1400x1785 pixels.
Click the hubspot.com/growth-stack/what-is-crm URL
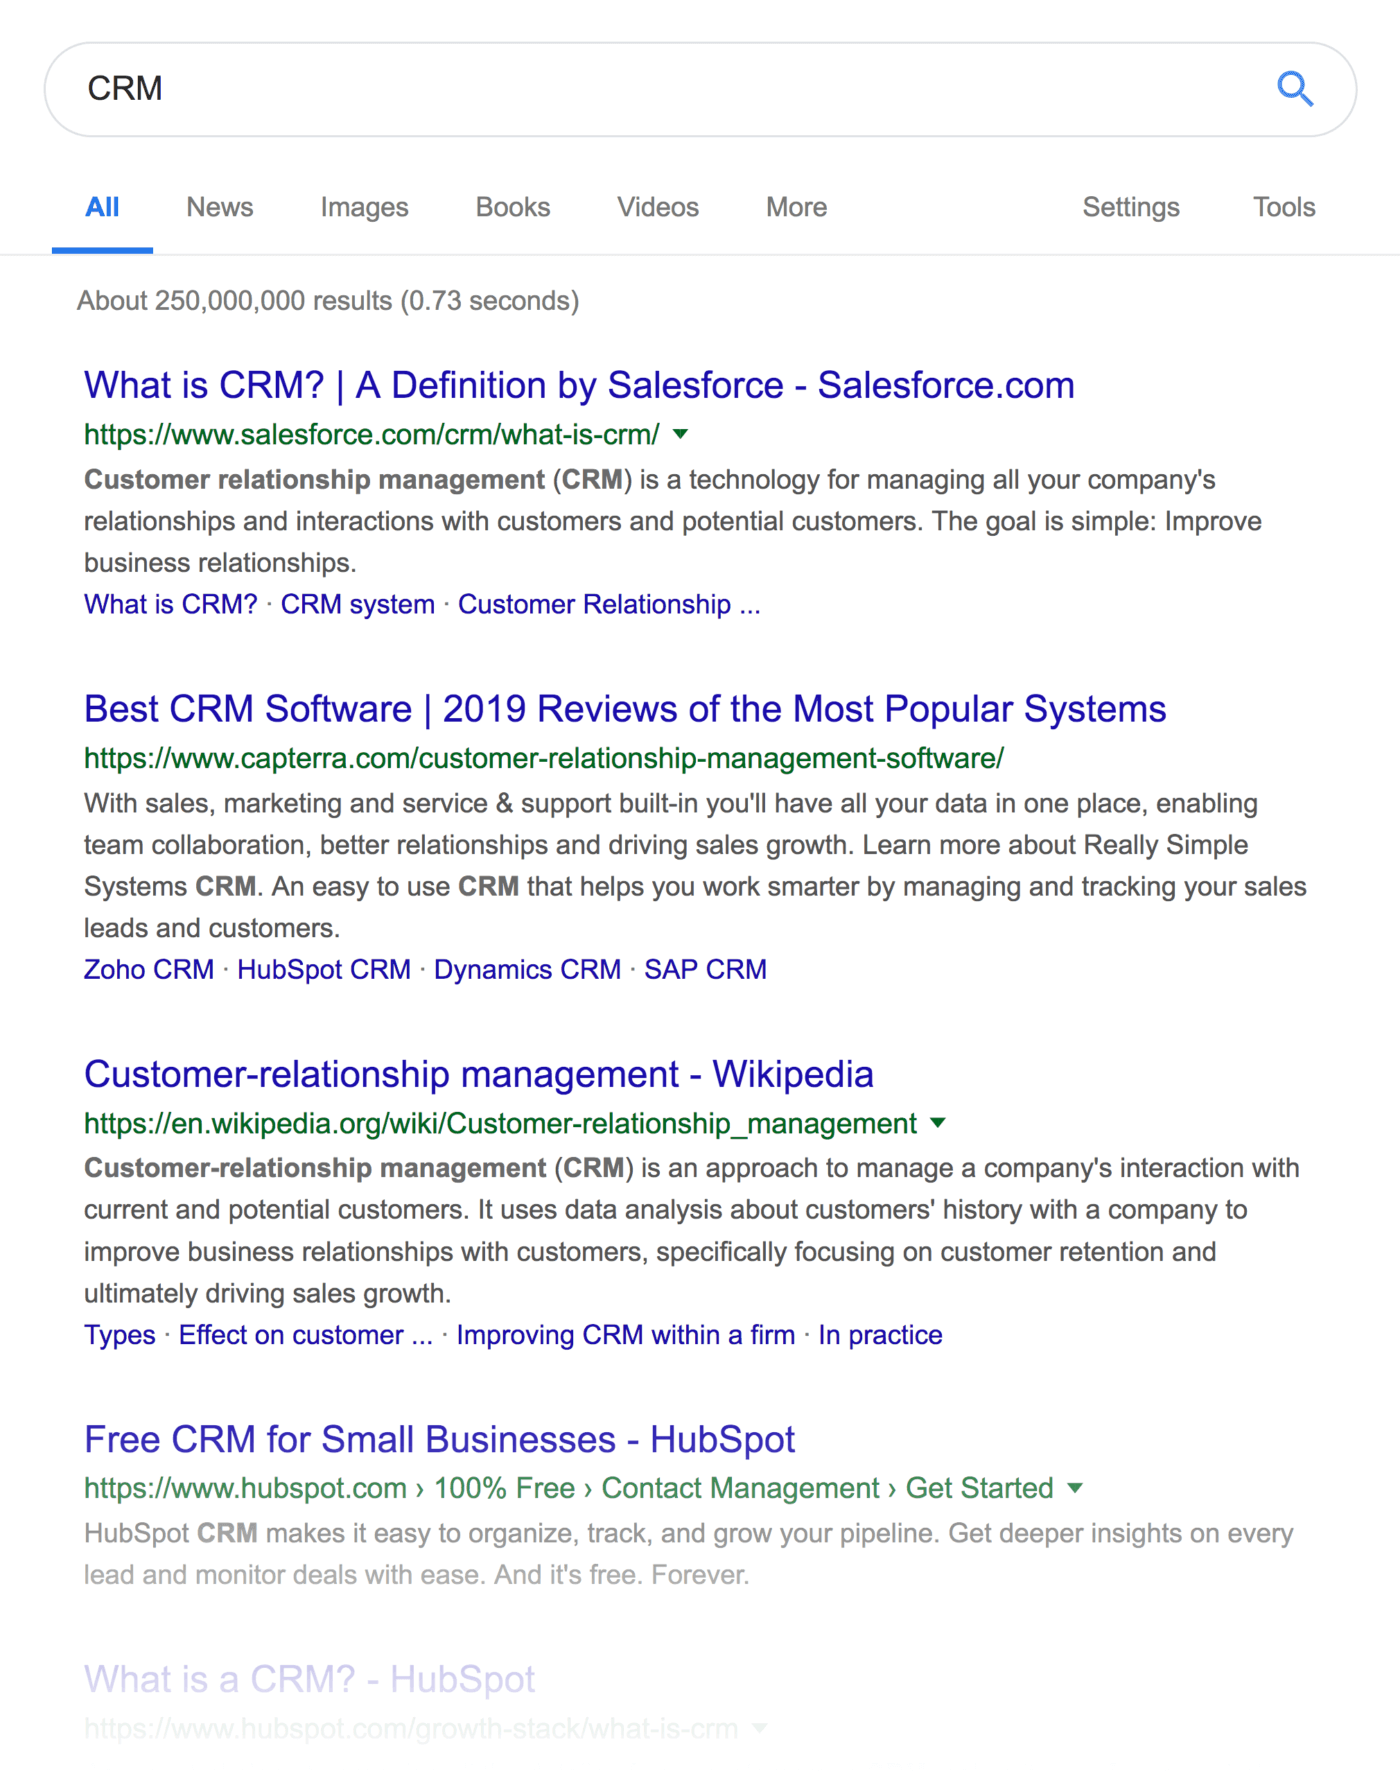click(411, 1728)
